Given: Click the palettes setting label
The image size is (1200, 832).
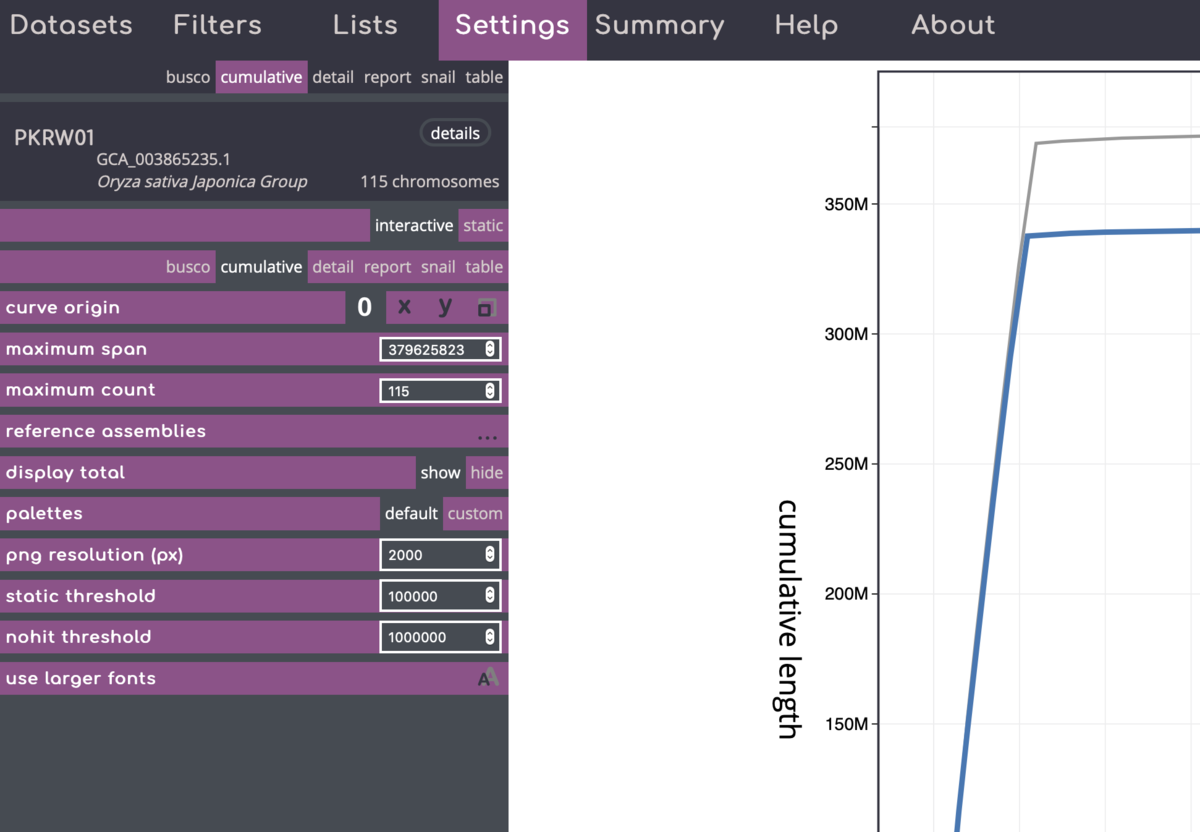Looking at the screenshot, I should point(44,514).
